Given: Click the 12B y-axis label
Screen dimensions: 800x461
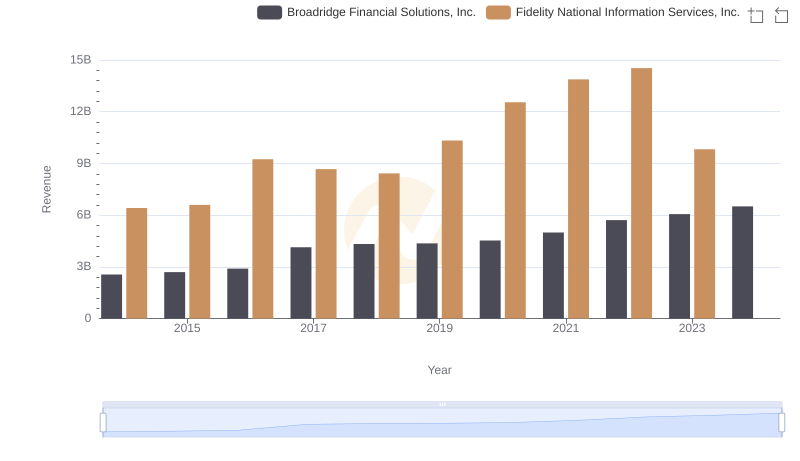Looking at the screenshot, I should (81, 111).
